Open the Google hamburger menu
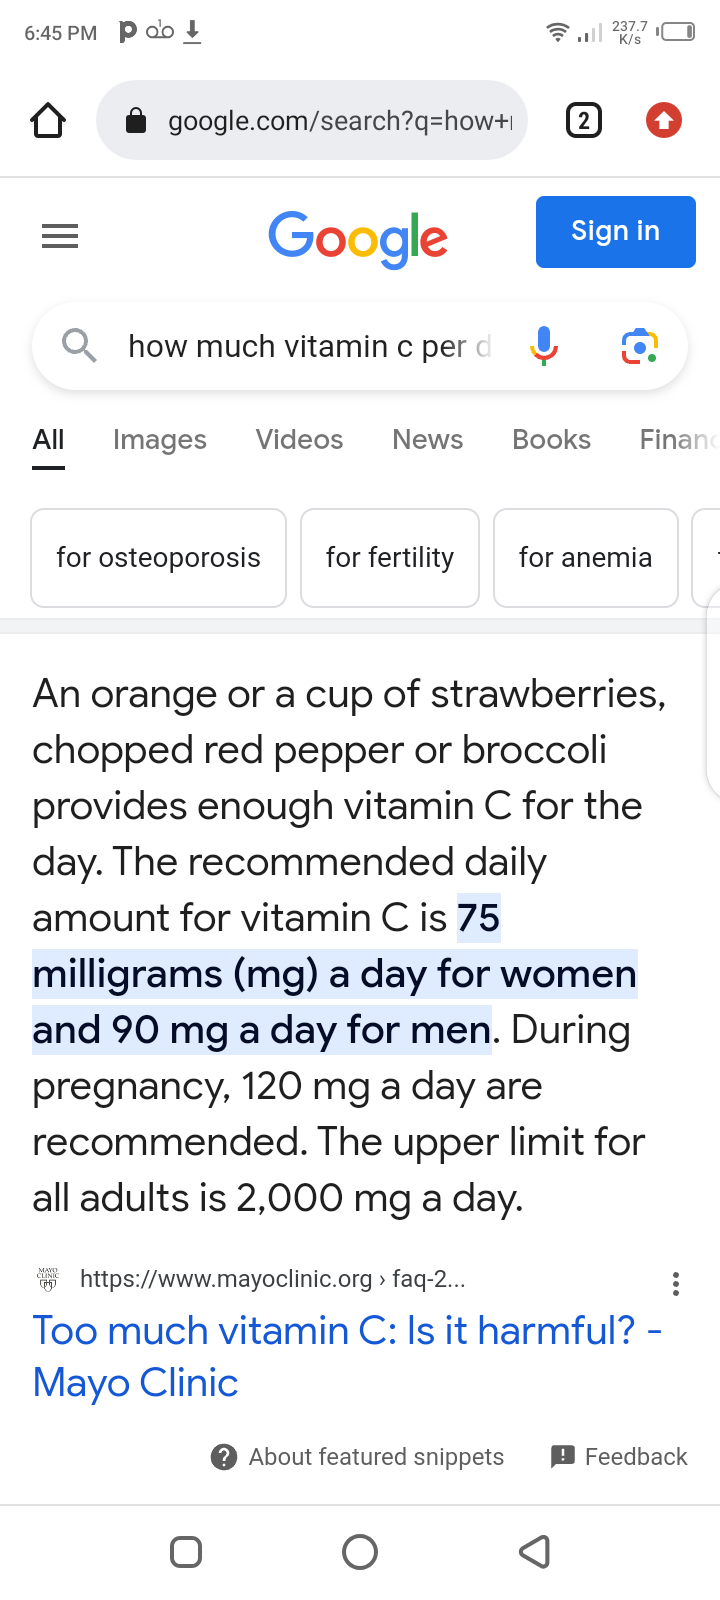Screen dimensions: 720x1600 coord(60,236)
